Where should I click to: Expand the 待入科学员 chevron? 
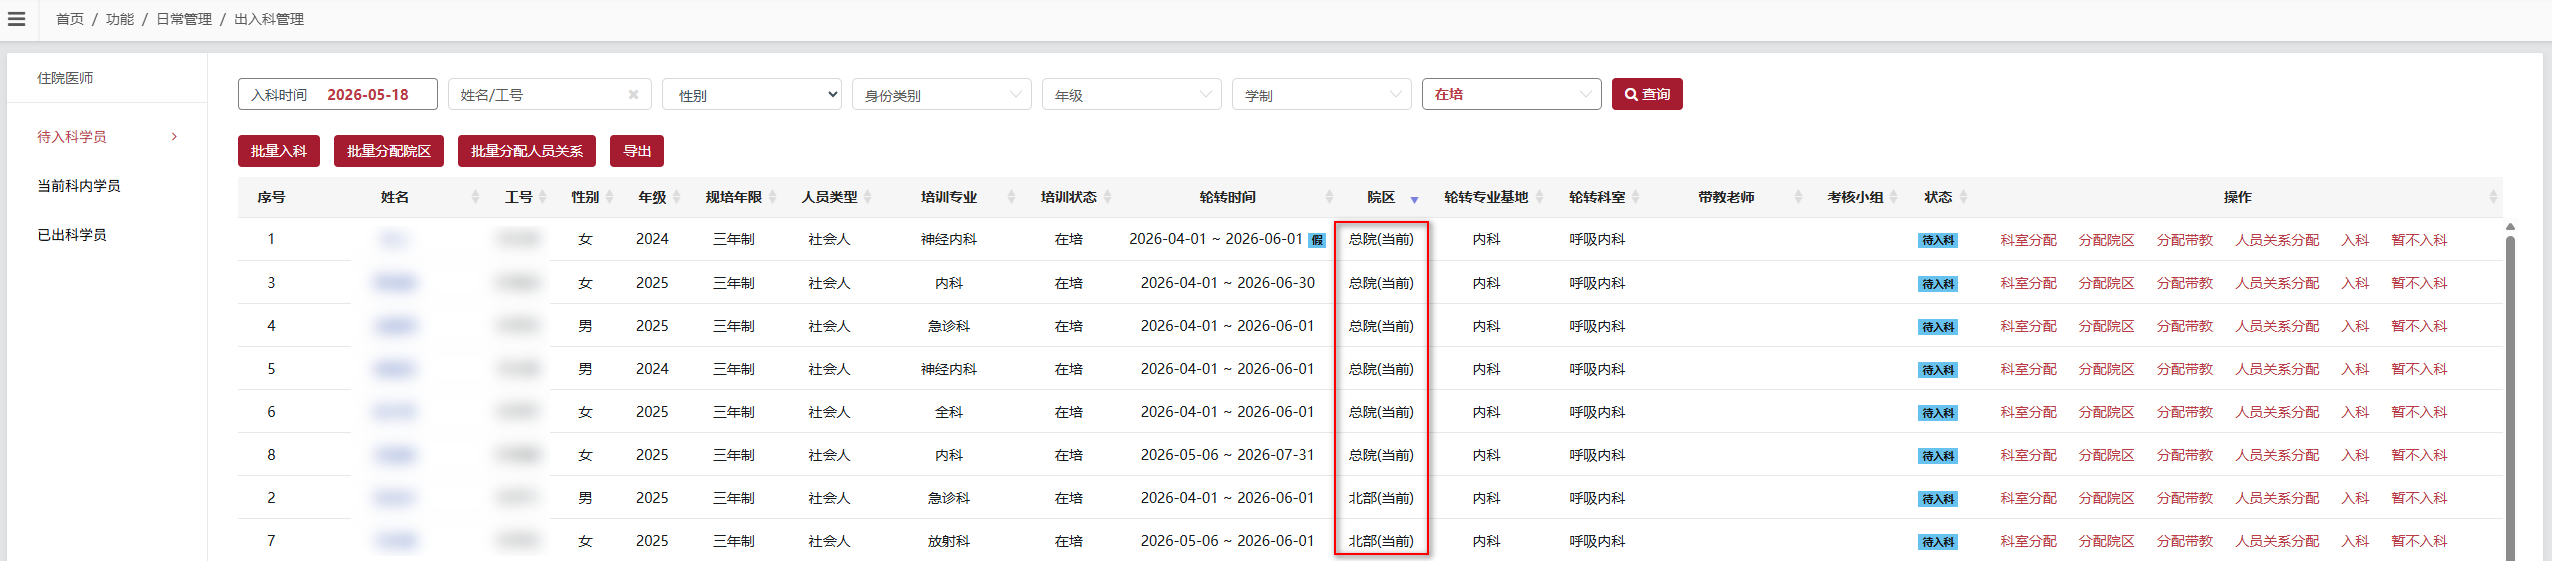pyautogui.click(x=174, y=136)
